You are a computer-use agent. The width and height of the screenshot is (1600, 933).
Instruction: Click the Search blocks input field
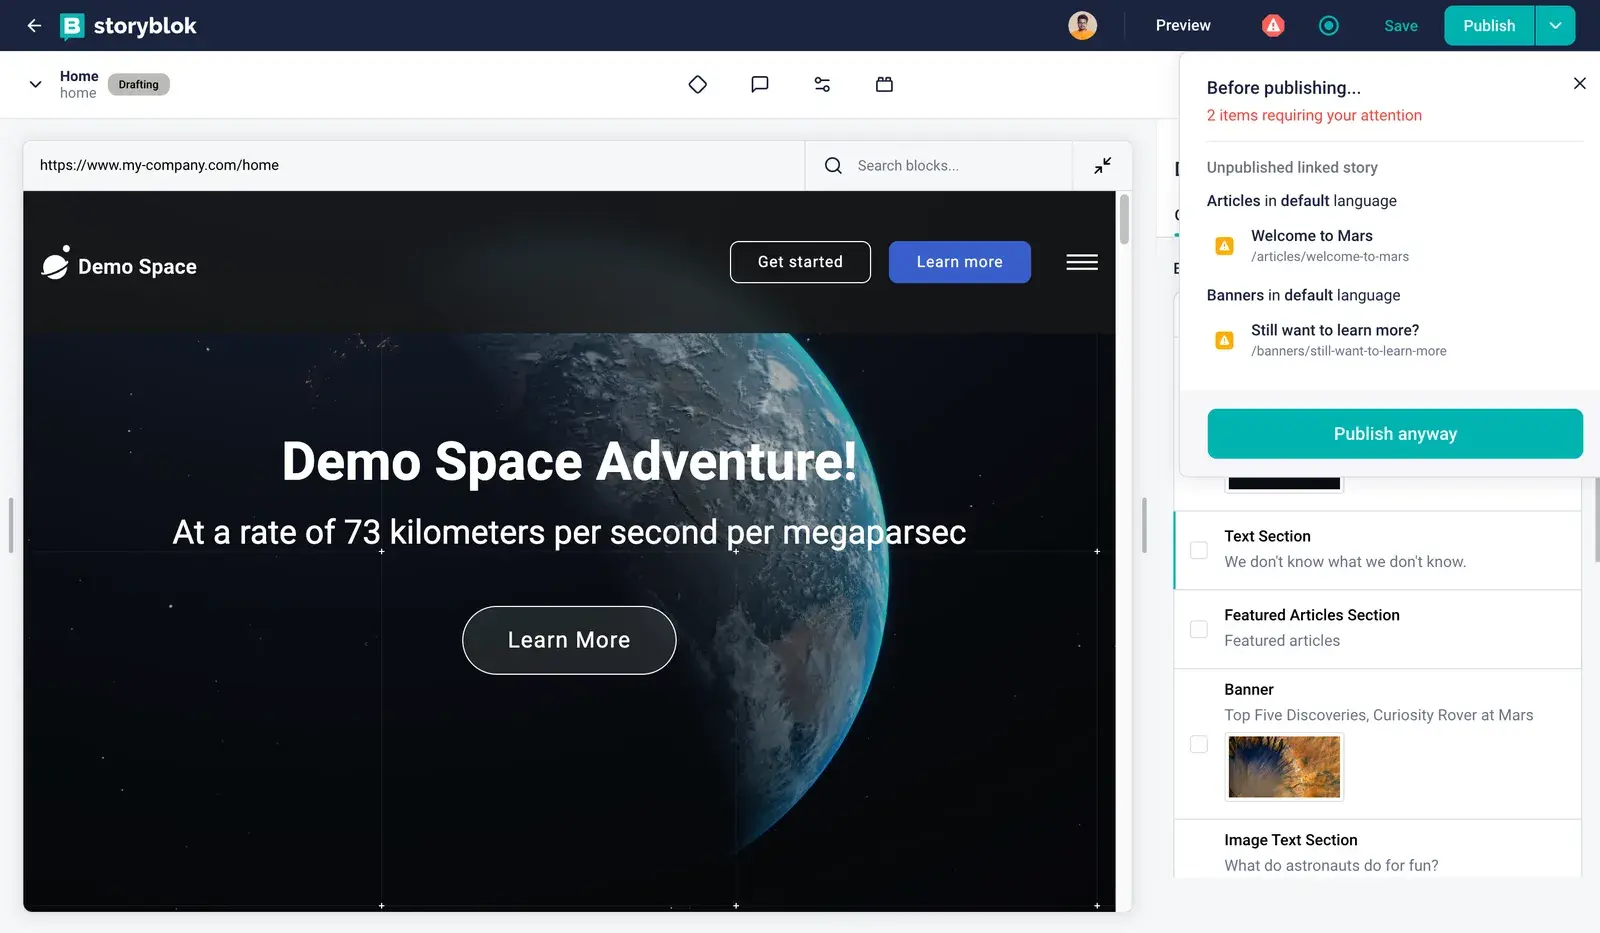pos(938,165)
